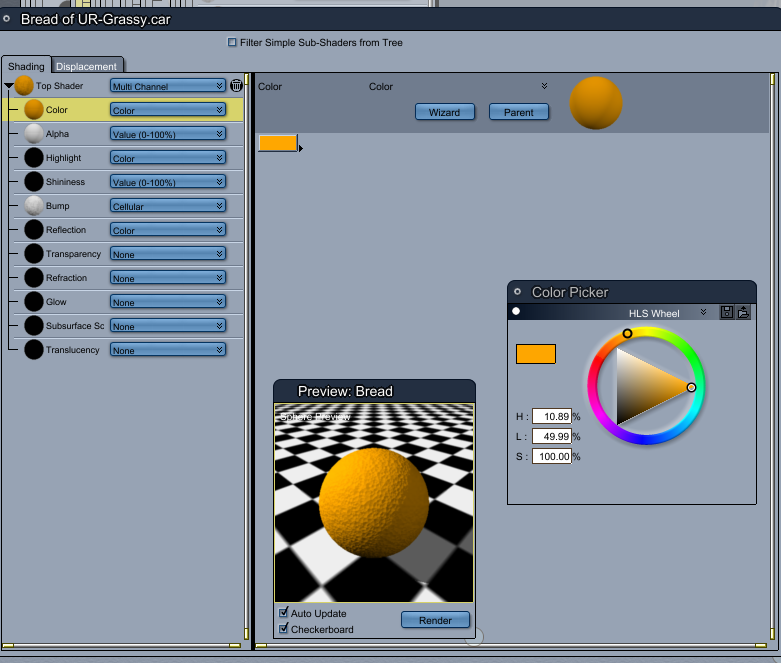Click the Shininess channel sphere icon
Image resolution: width=781 pixels, height=663 pixels.
pyautogui.click(x=34, y=181)
